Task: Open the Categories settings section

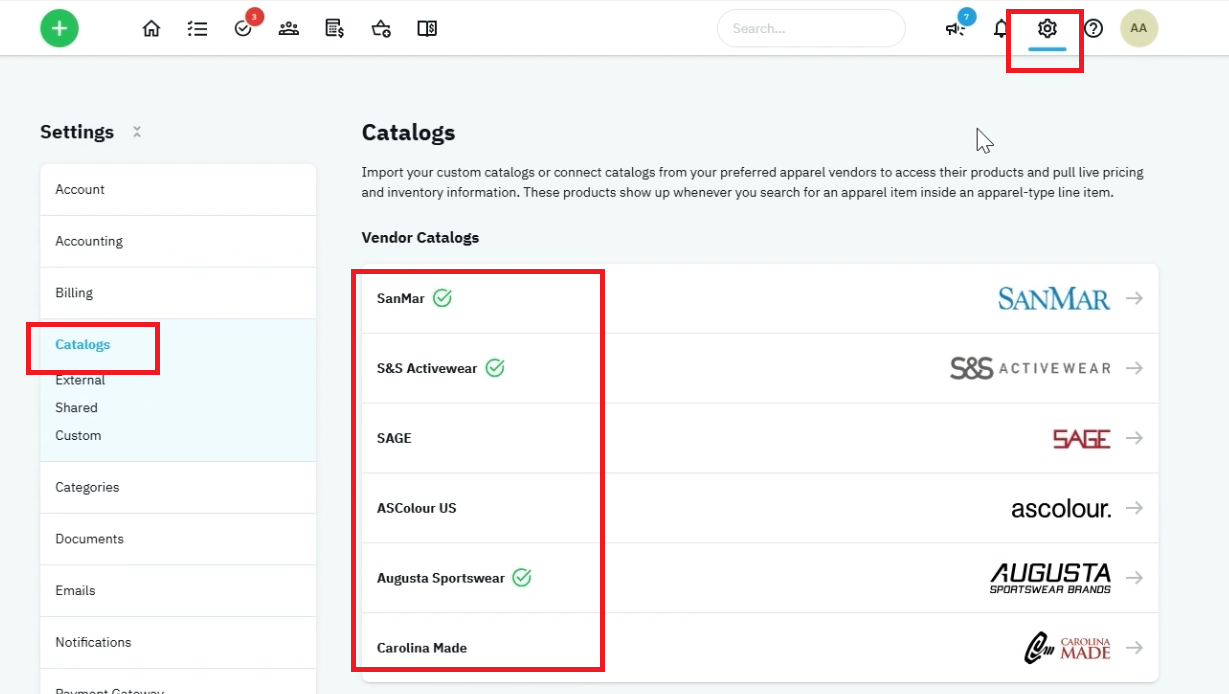Action: coord(178,487)
